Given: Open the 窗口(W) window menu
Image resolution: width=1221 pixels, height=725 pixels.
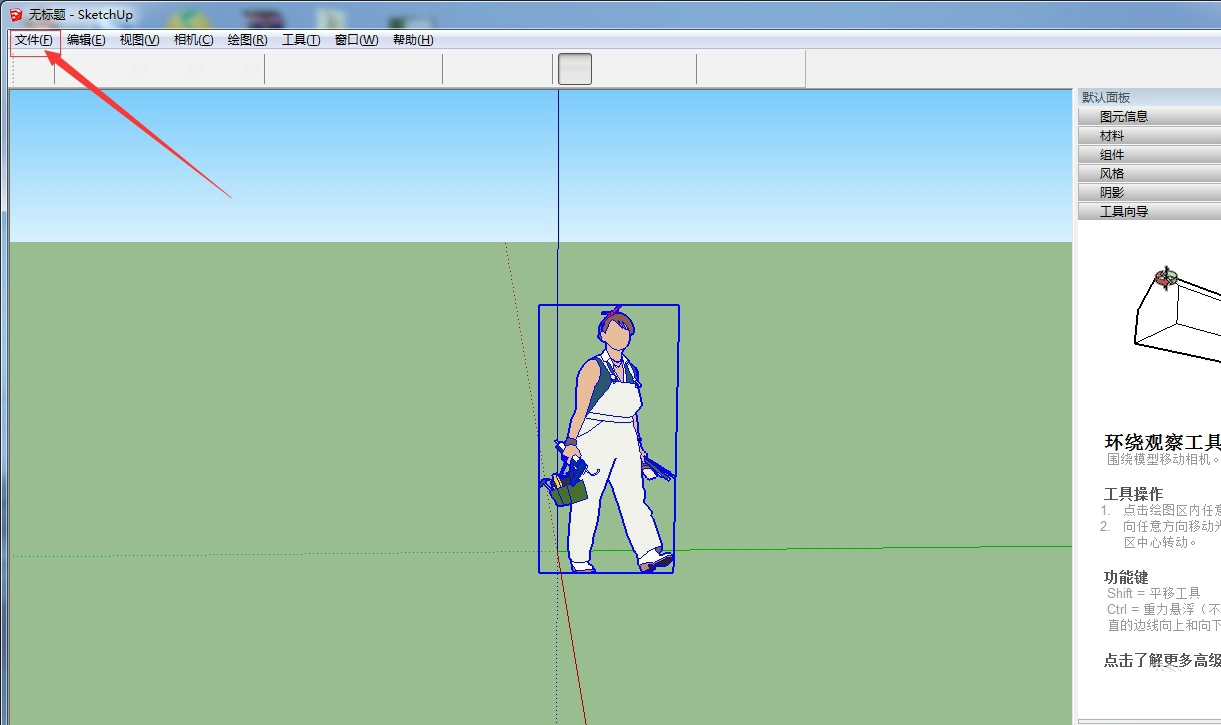Looking at the screenshot, I should coord(356,40).
